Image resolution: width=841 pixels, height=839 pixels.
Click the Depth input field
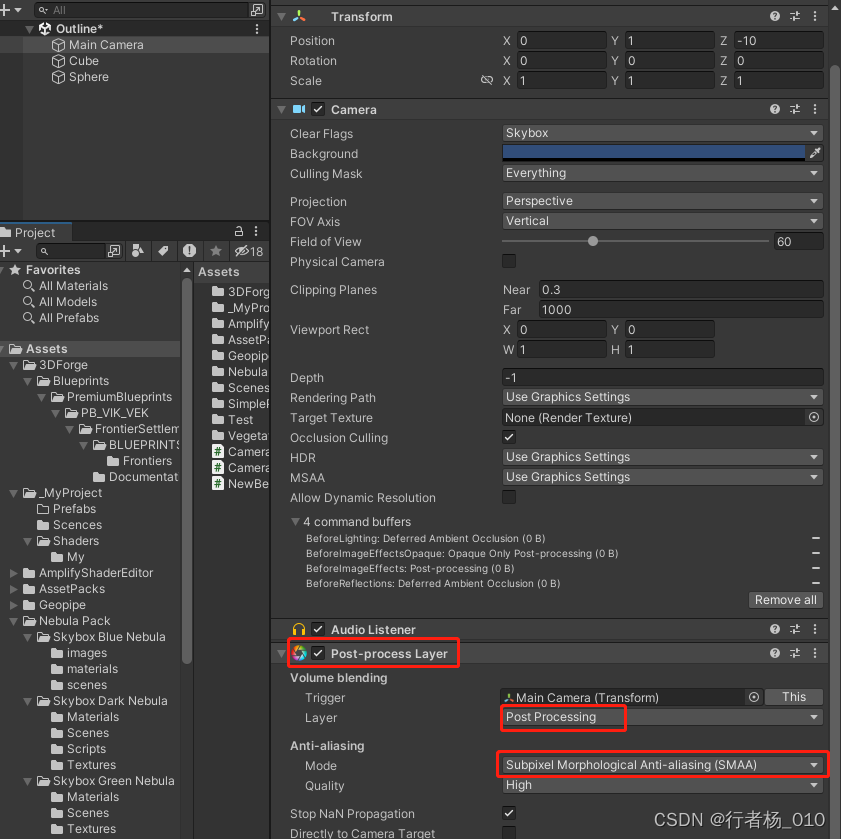[662, 377]
